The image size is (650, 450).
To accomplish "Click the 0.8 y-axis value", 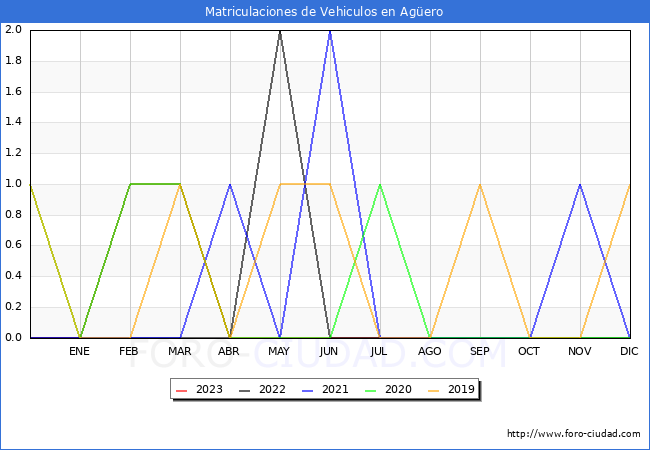I will click(x=13, y=214).
